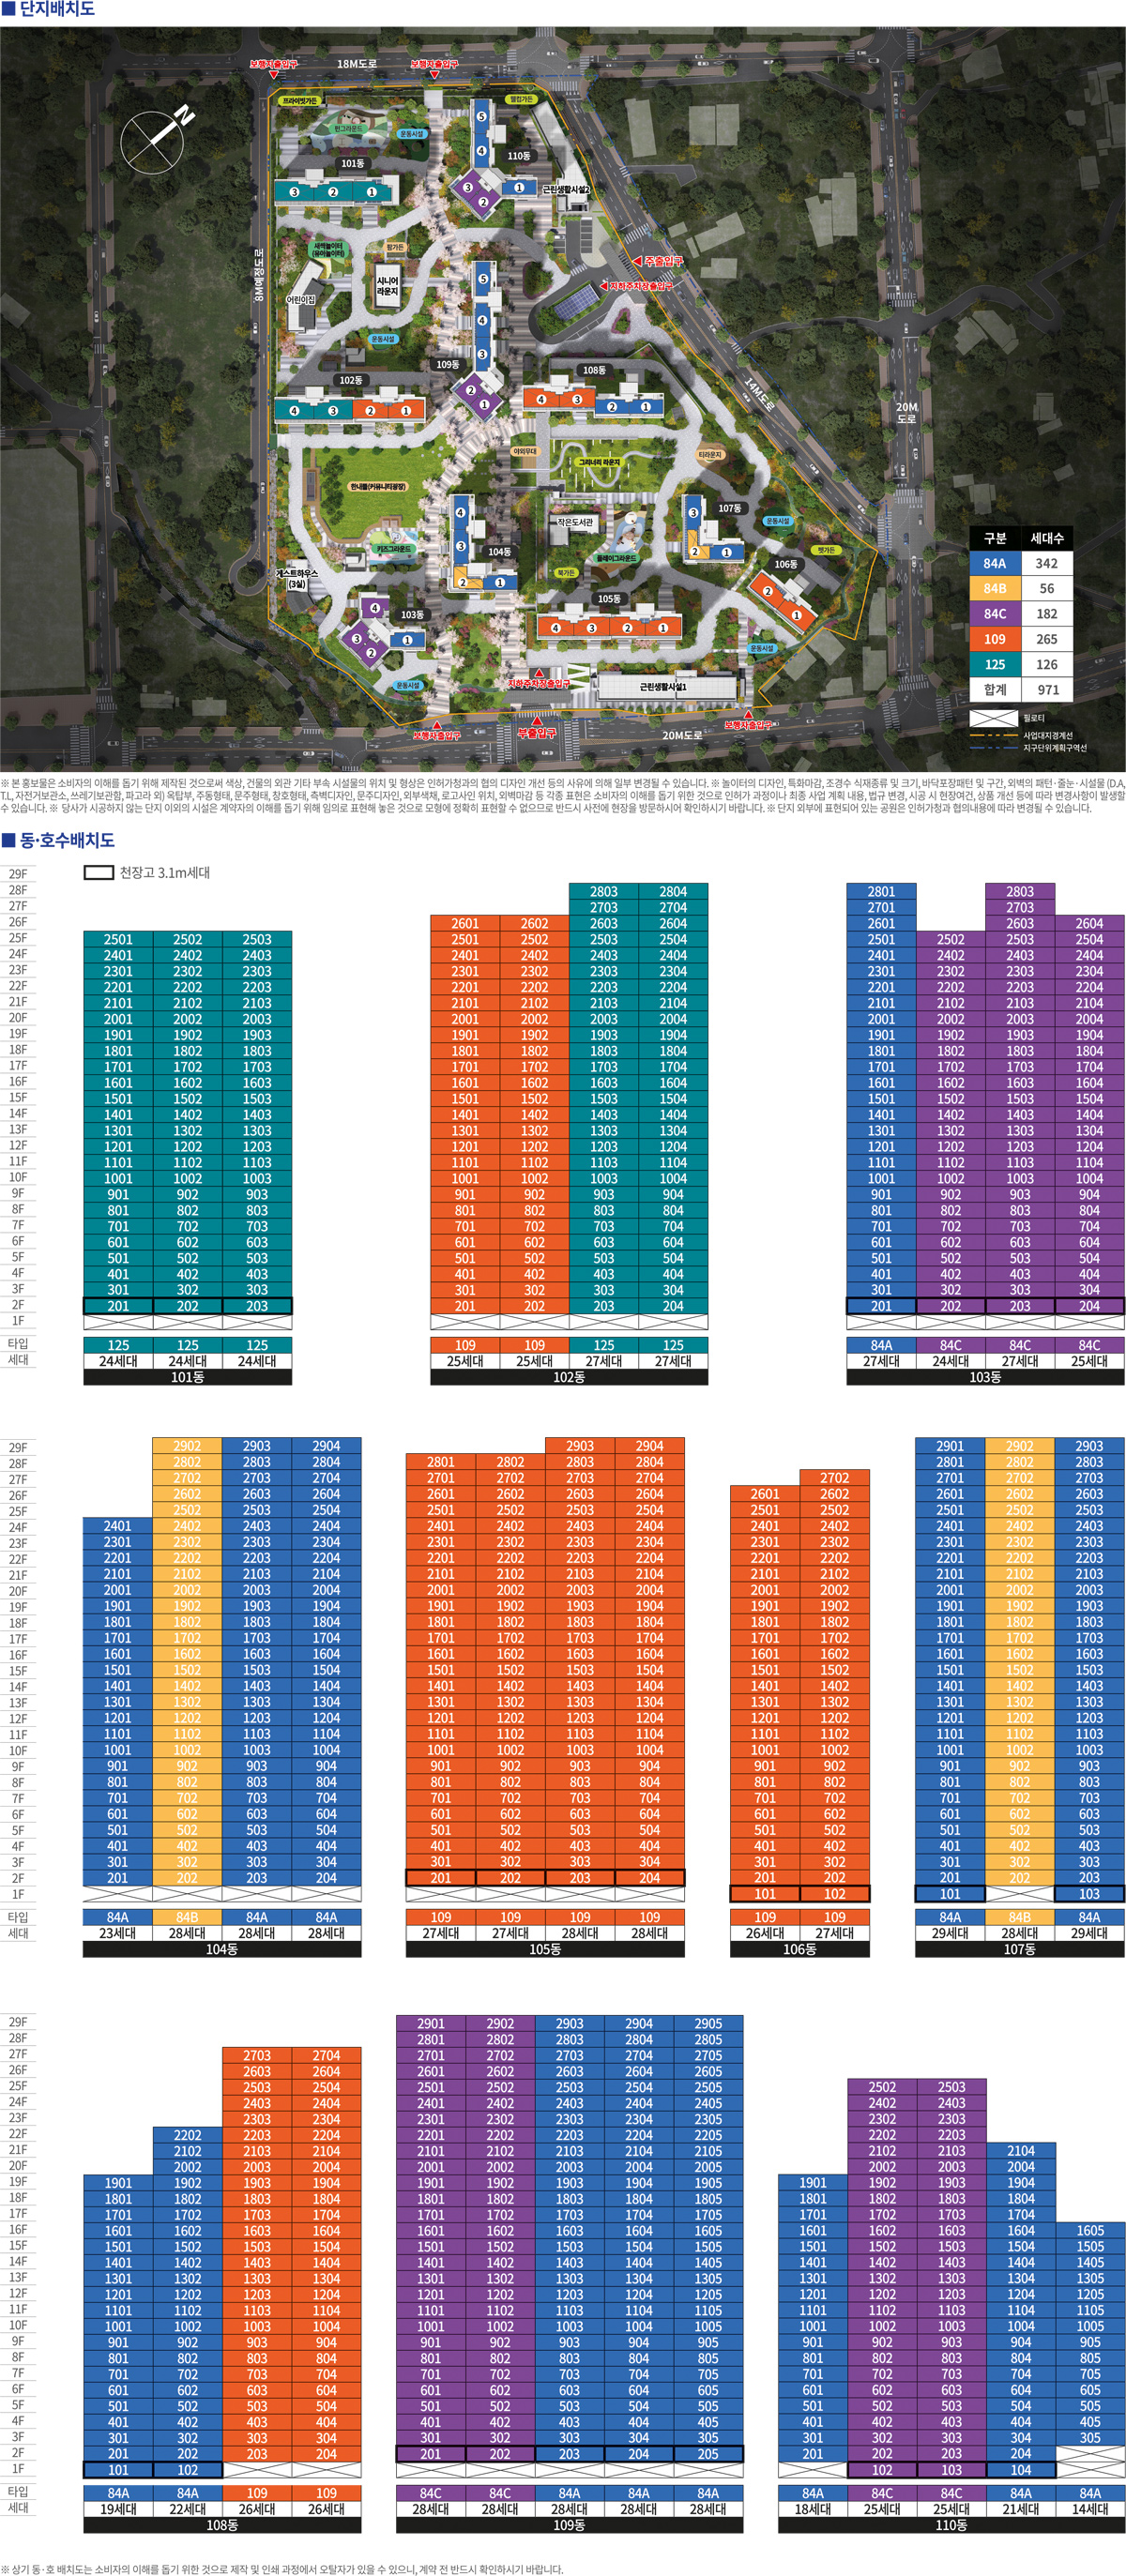Click the 필로티 crossed-box legend icon
The height and width of the screenshot is (2576, 1126).
pos(993,718)
